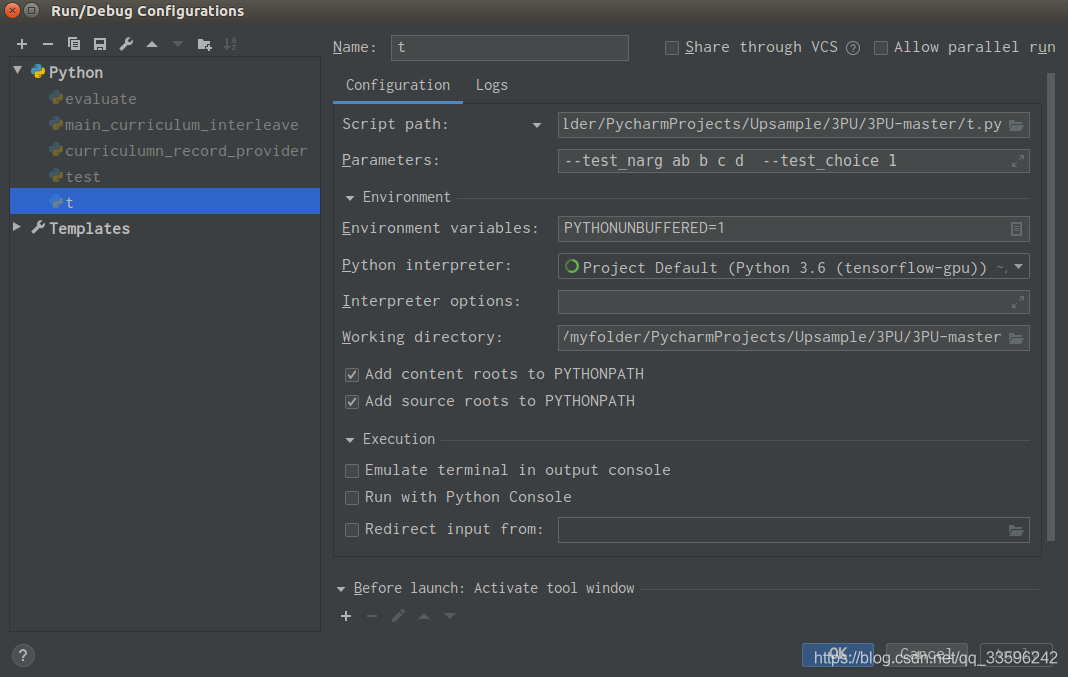Show Share through VCS help tooltip icon
The image size is (1068, 677).
853,48
